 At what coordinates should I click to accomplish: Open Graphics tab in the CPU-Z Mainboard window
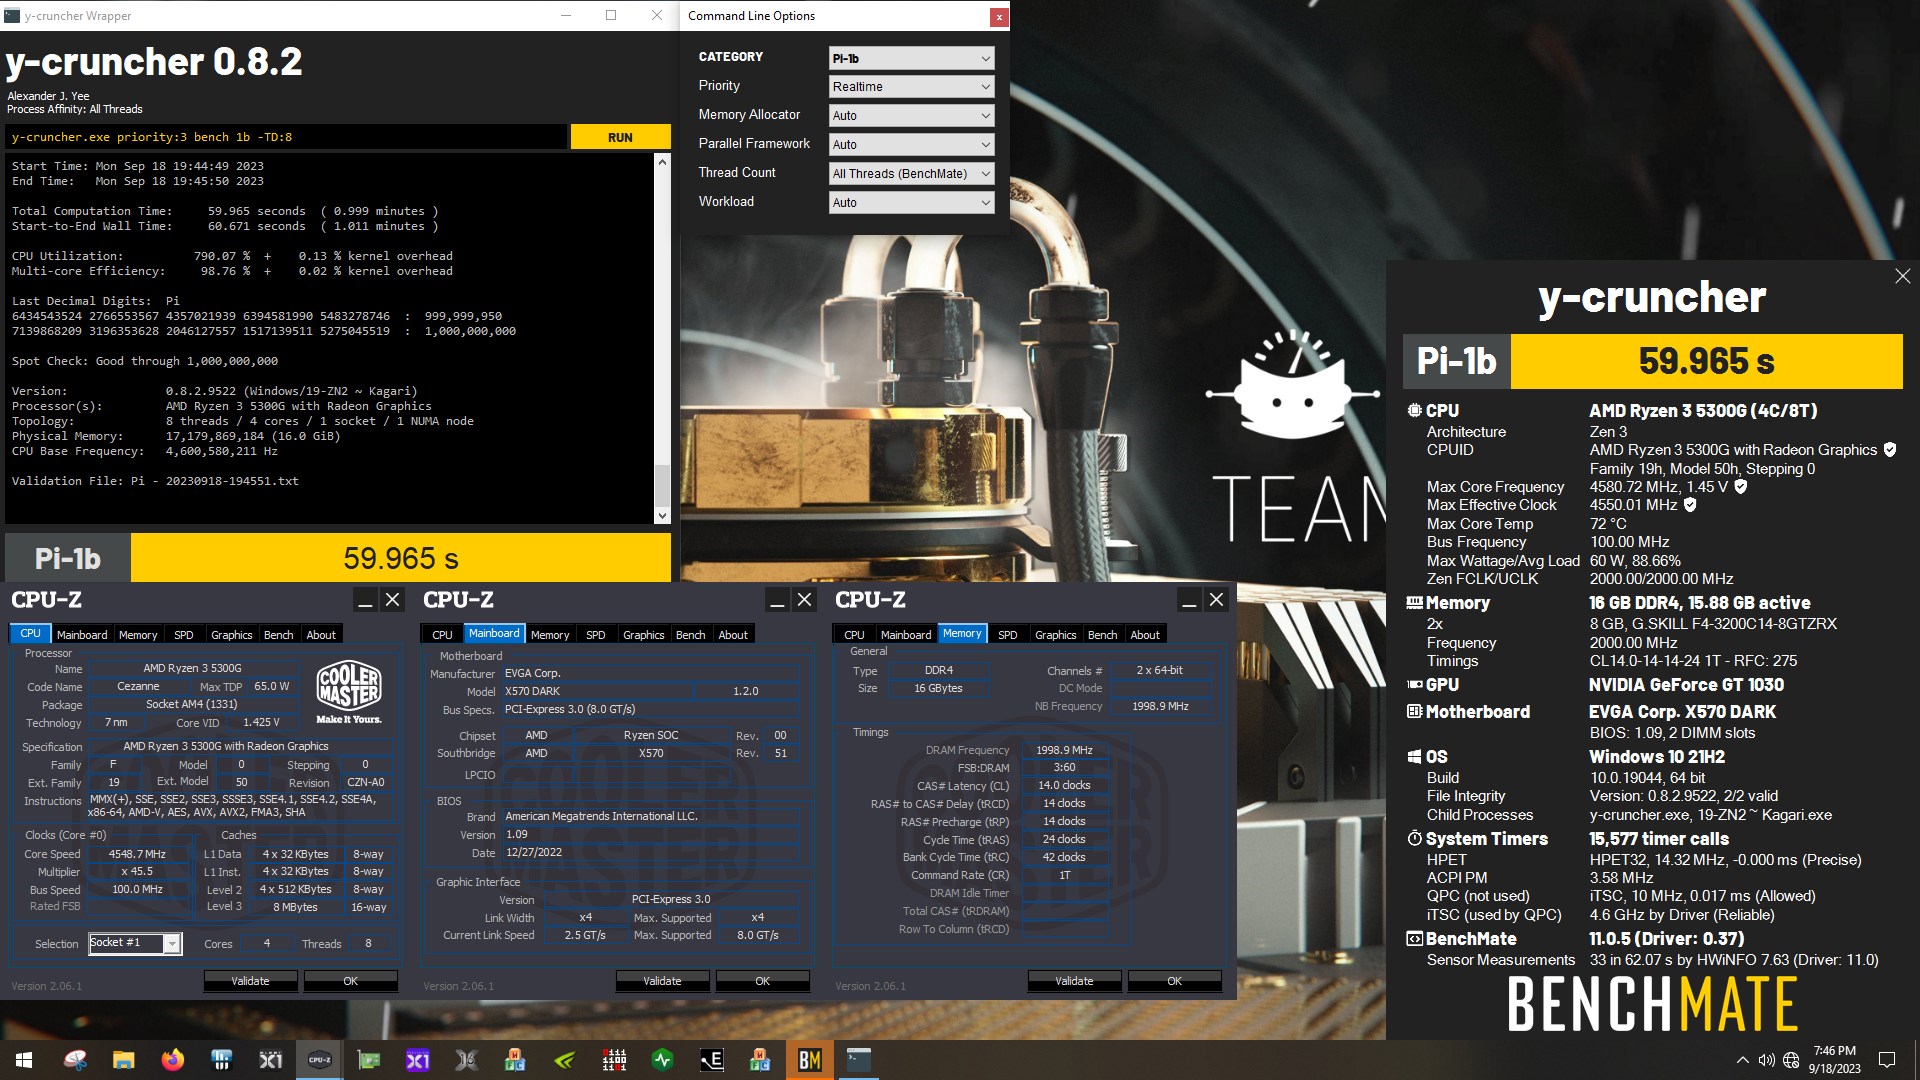point(643,635)
